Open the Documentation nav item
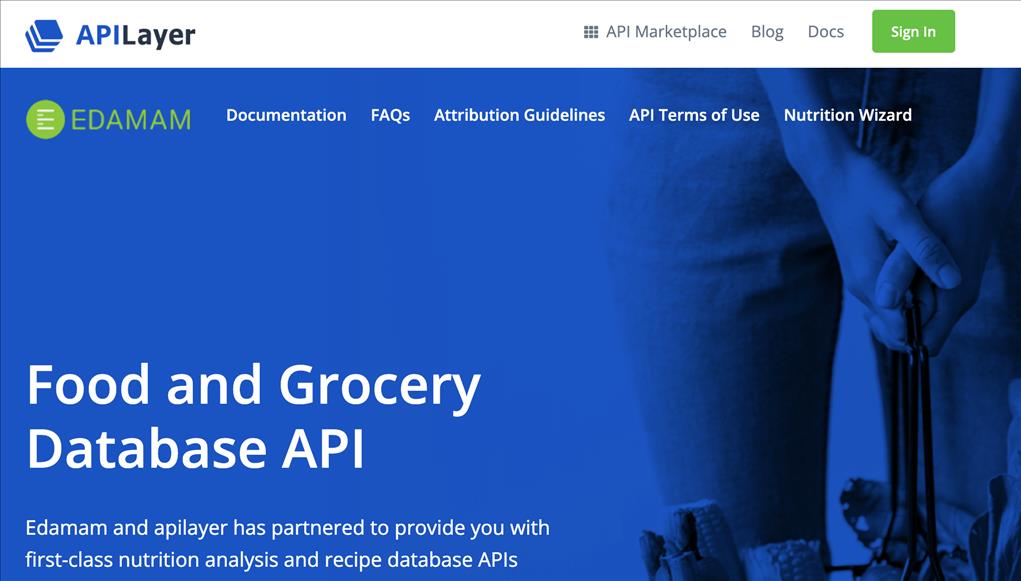 (286, 115)
